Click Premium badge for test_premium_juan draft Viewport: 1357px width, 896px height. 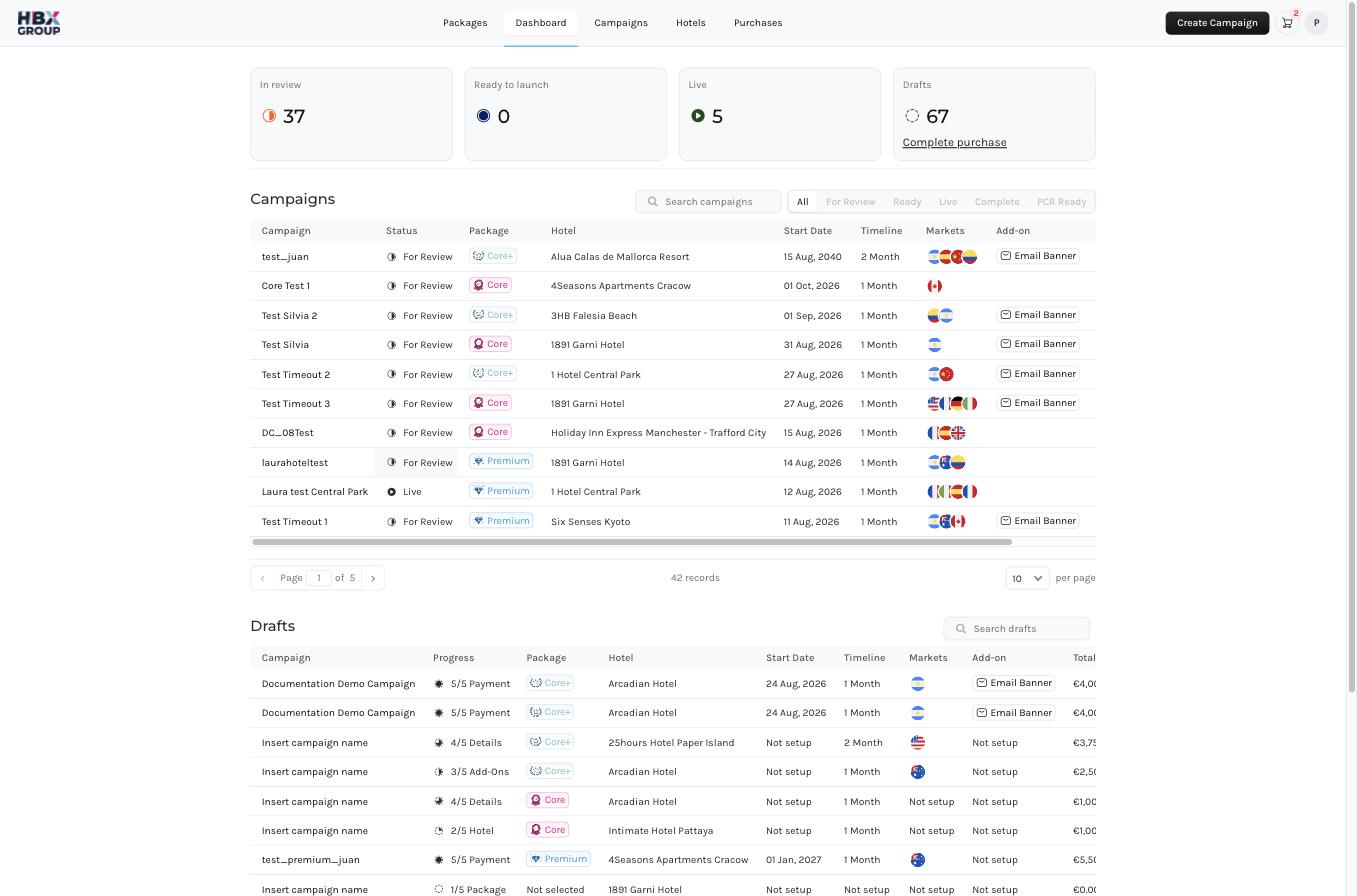pos(558,859)
